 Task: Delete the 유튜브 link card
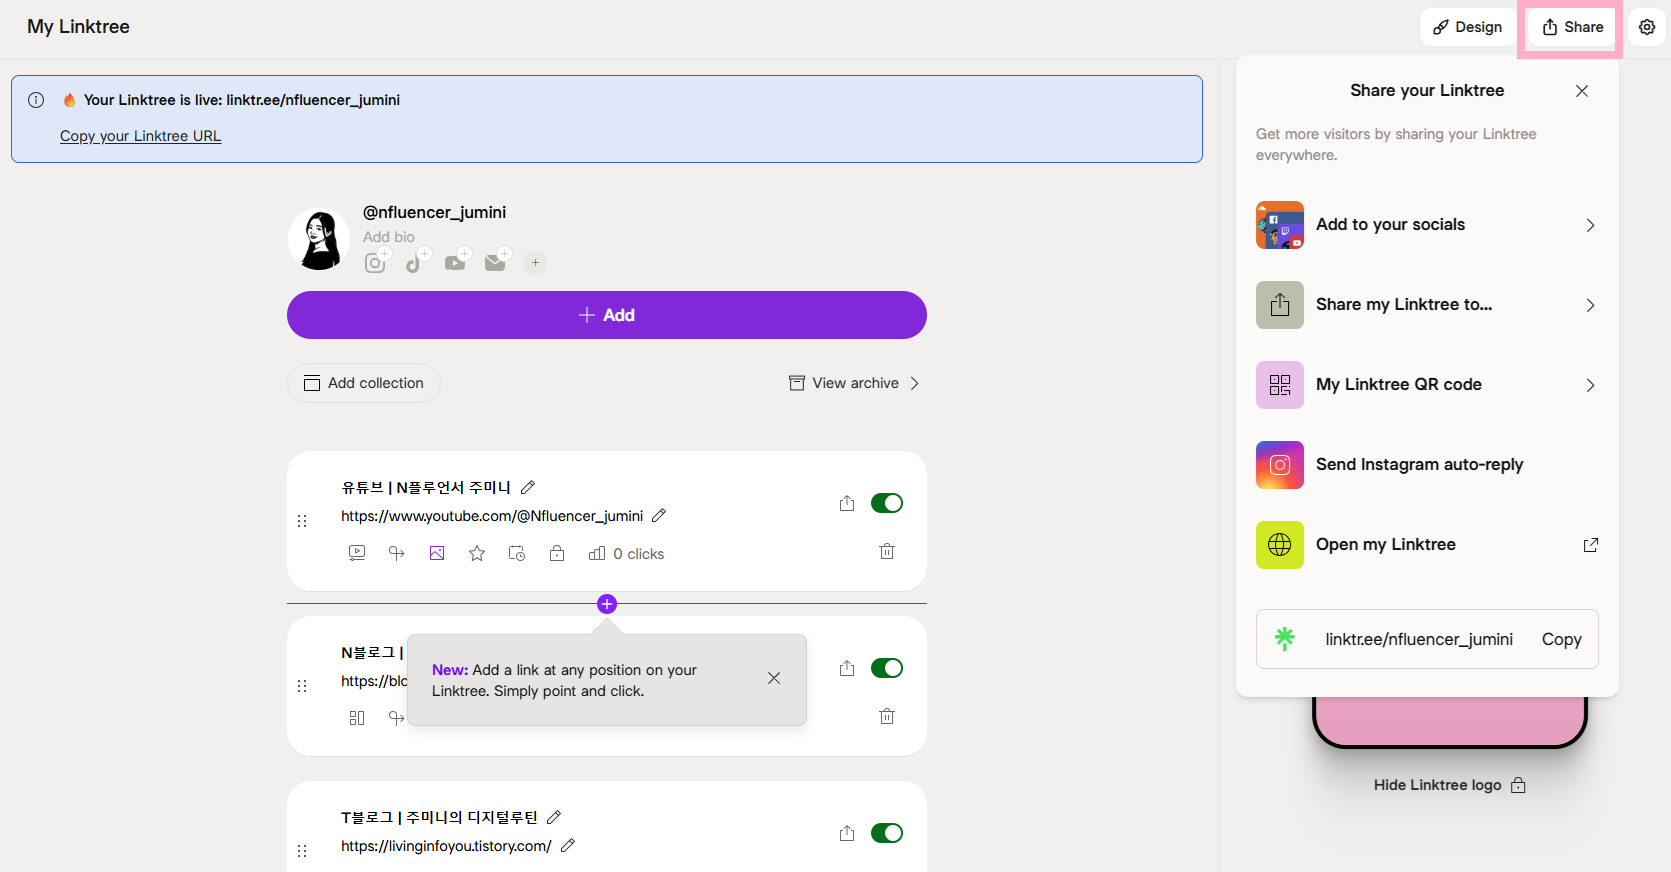click(x=887, y=551)
